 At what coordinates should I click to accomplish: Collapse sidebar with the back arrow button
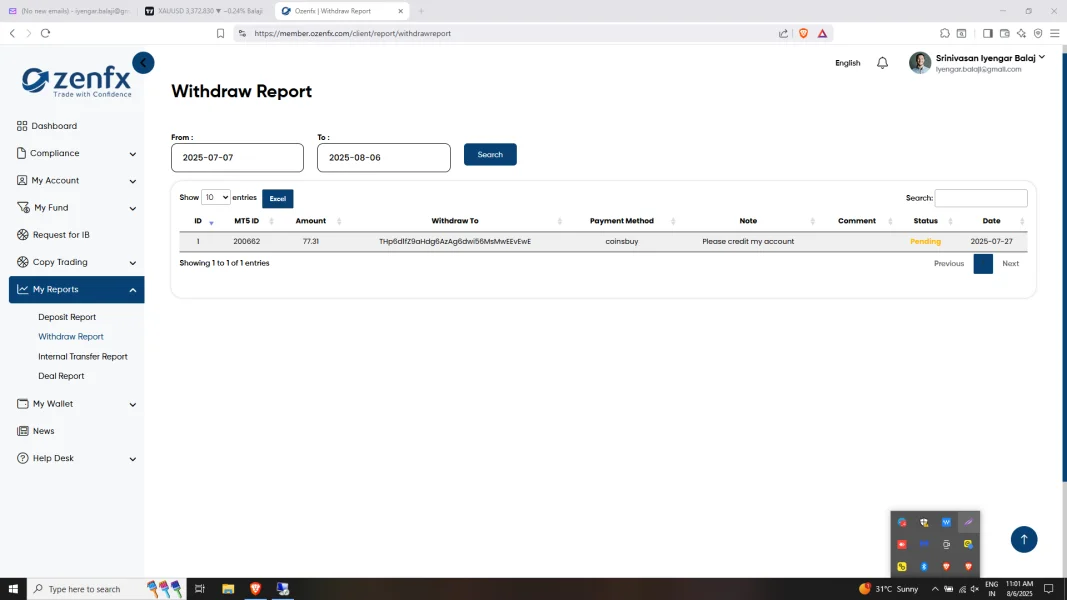pyautogui.click(x=143, y=63)
